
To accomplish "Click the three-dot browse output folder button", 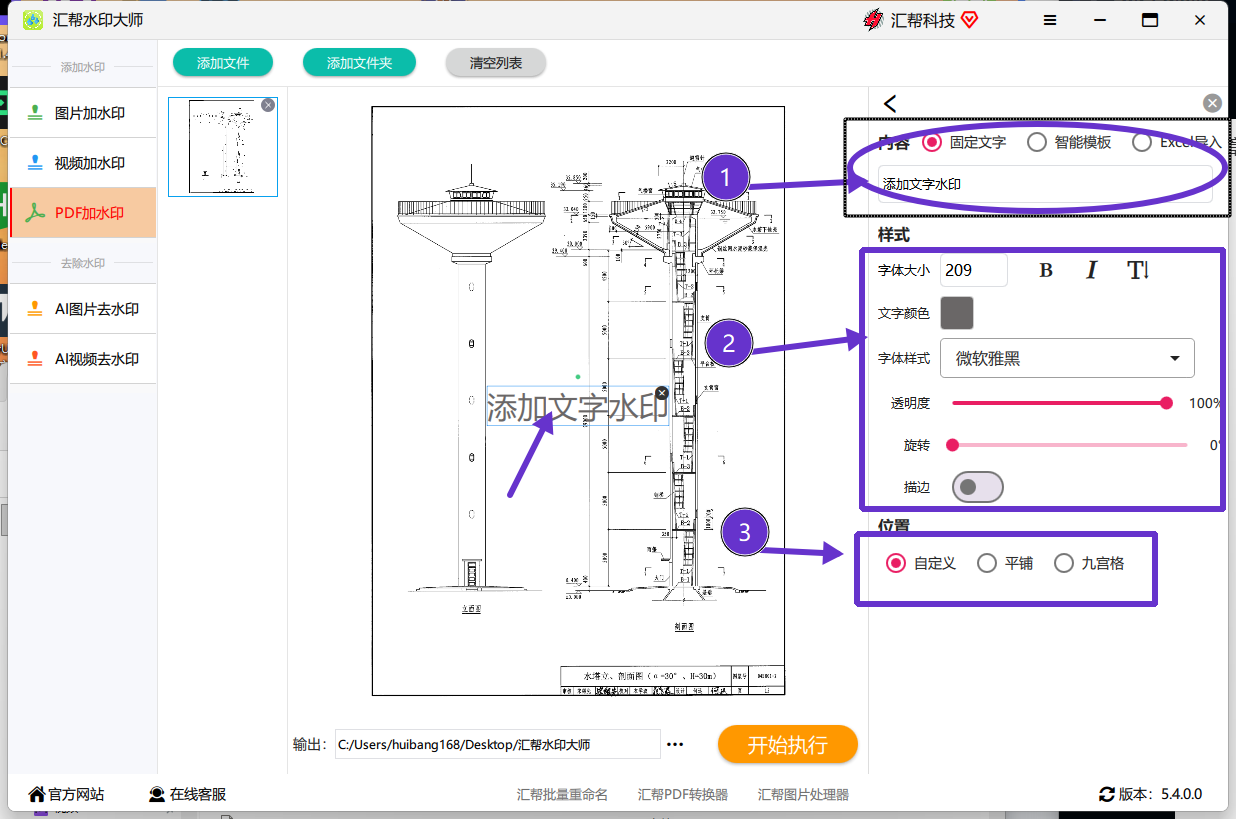I will 675,745.
